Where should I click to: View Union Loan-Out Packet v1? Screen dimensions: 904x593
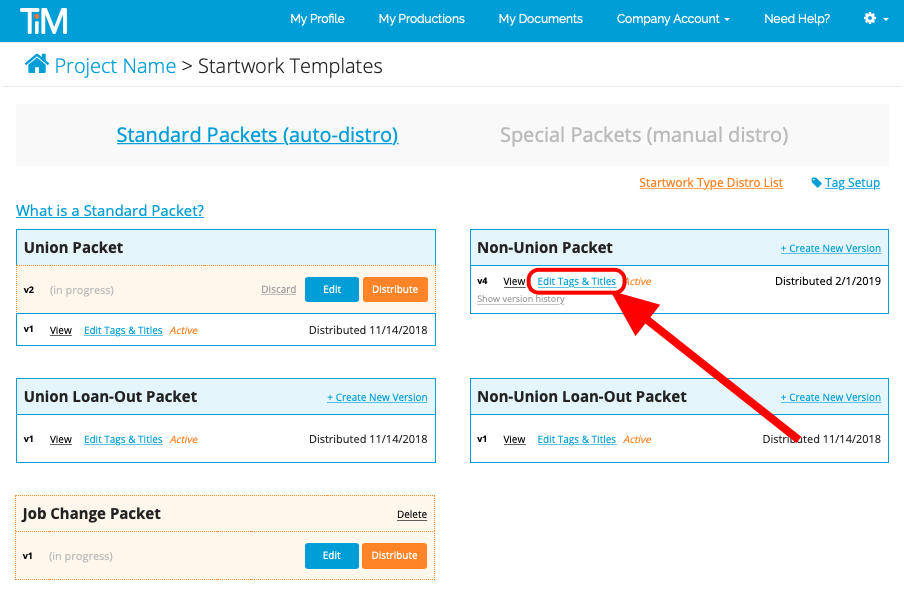[x=61, y=439]
